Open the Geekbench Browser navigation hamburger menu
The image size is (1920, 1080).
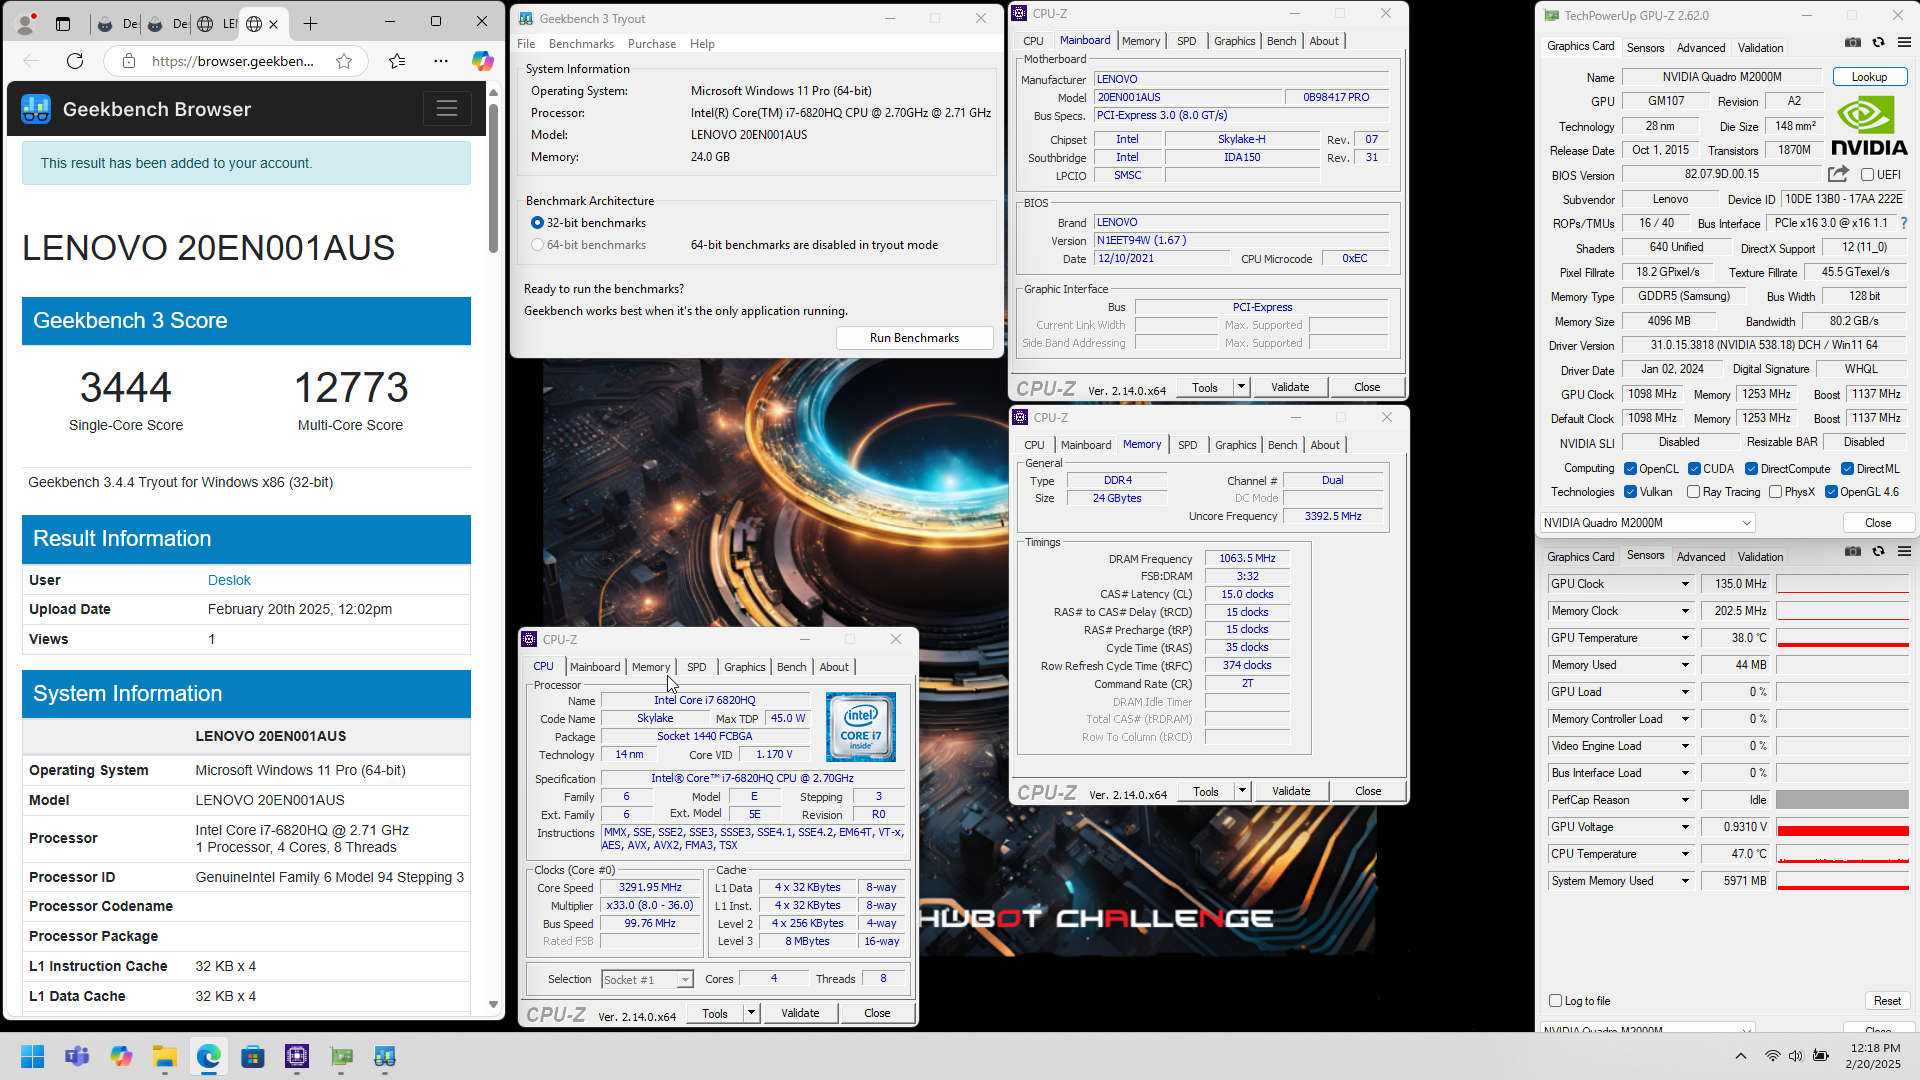[447, 108]
